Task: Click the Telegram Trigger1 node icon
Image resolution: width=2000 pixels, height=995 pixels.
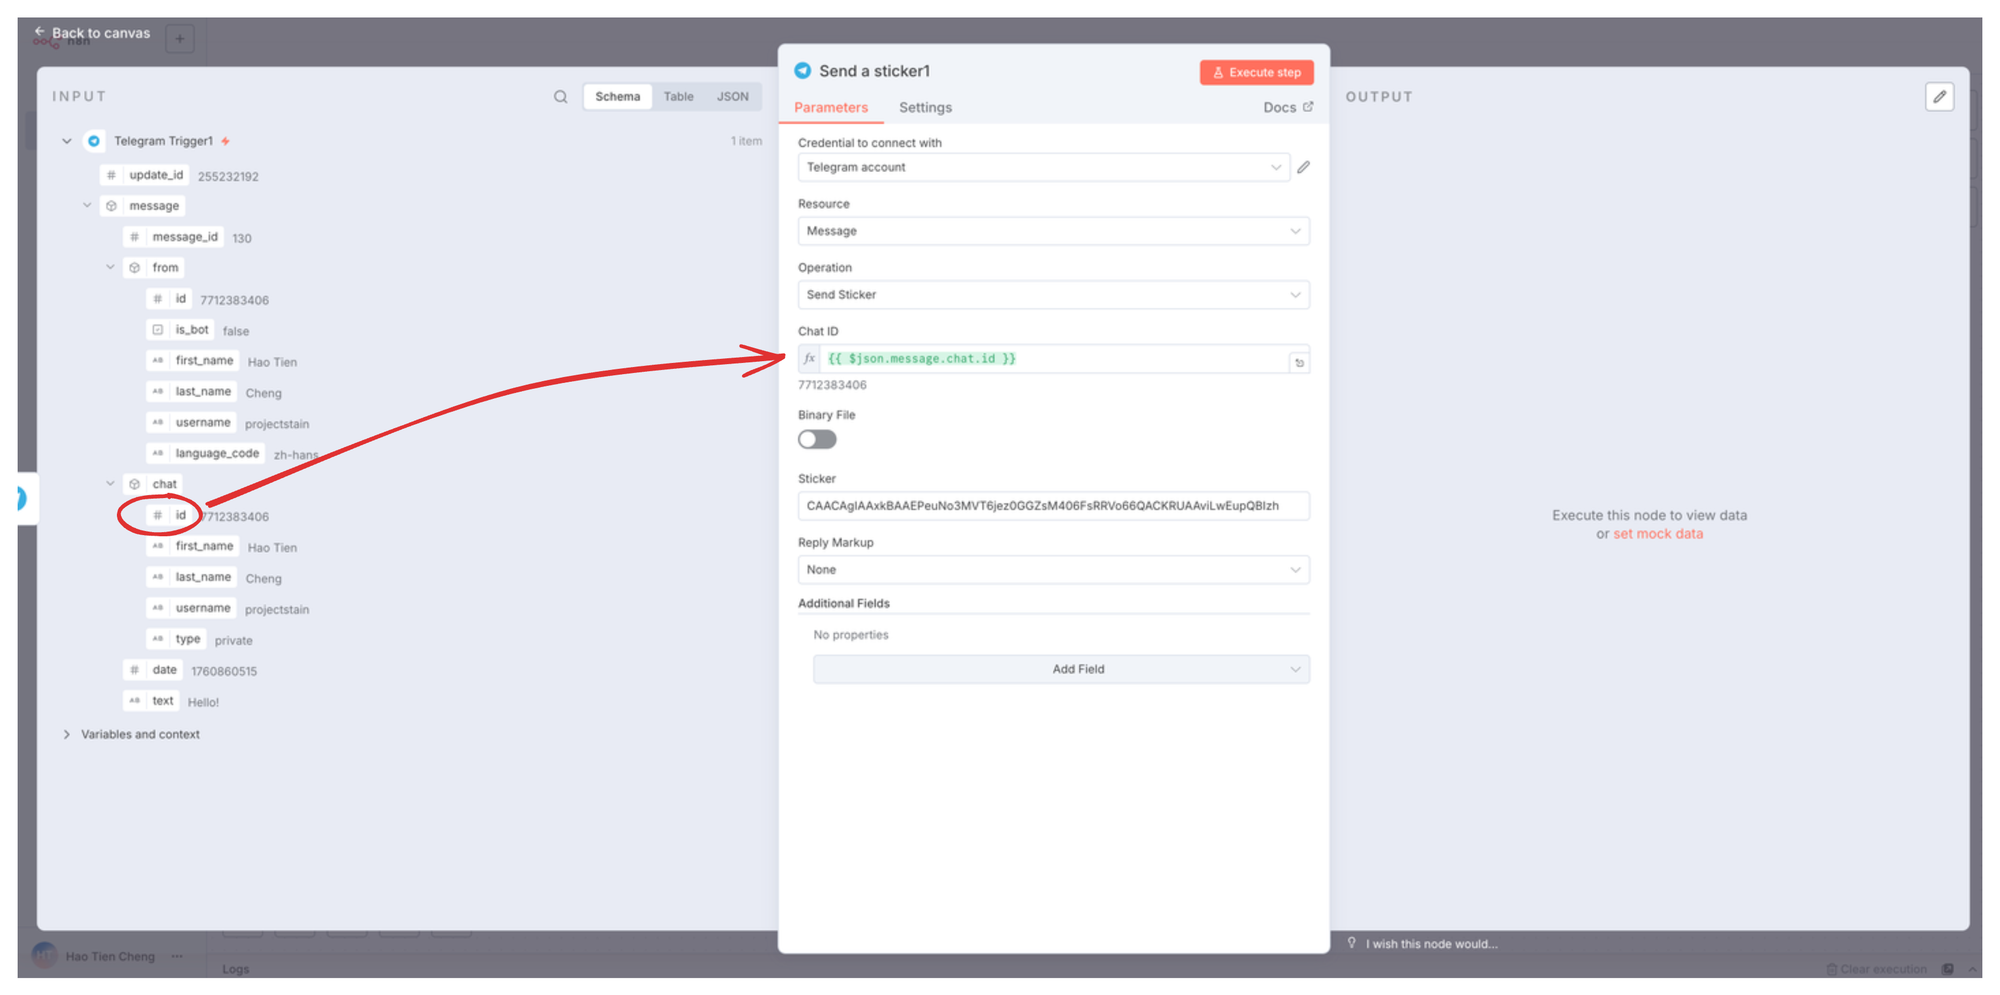Action: click(x=94, y=141)
